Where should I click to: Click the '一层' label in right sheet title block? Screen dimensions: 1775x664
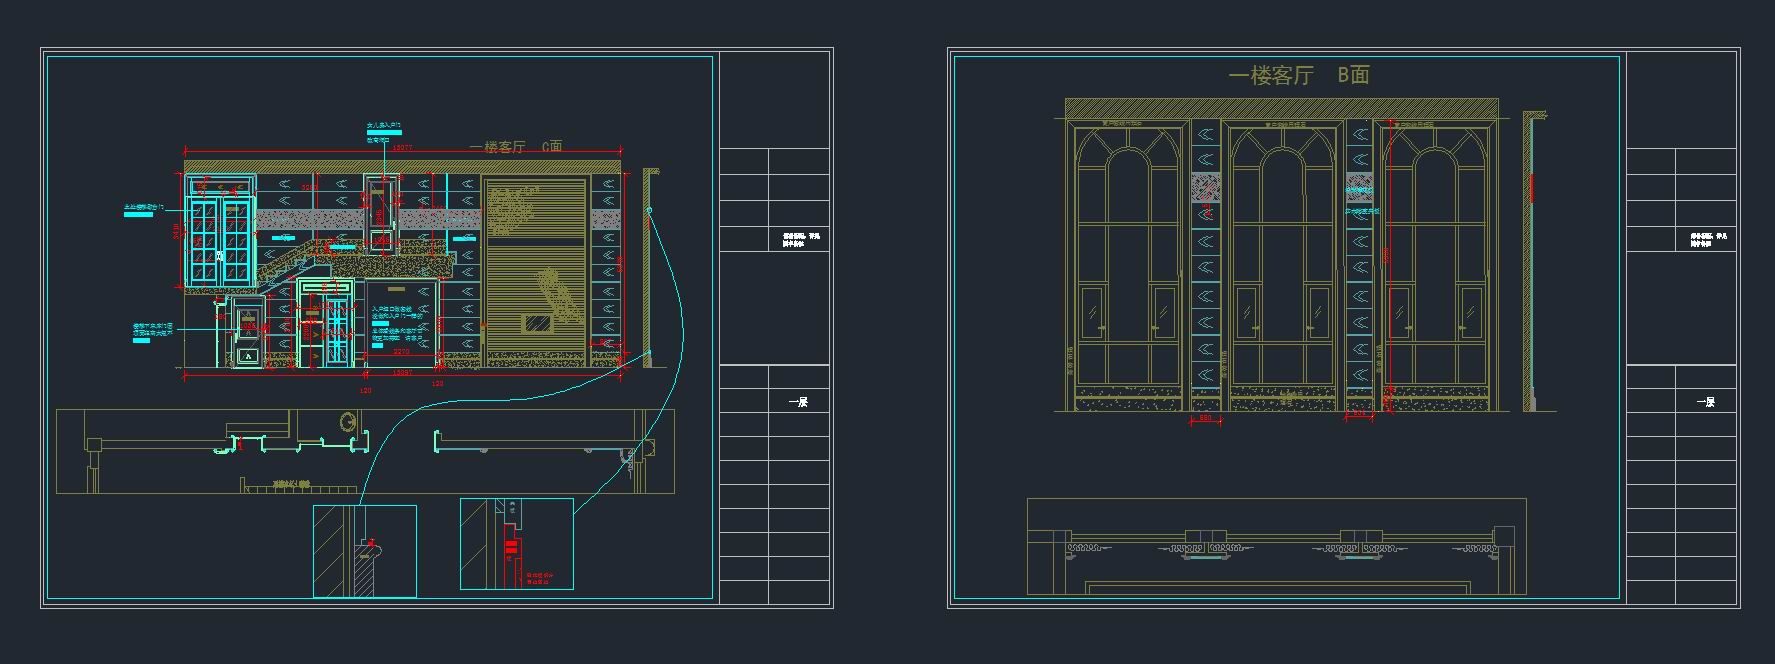1706,402
